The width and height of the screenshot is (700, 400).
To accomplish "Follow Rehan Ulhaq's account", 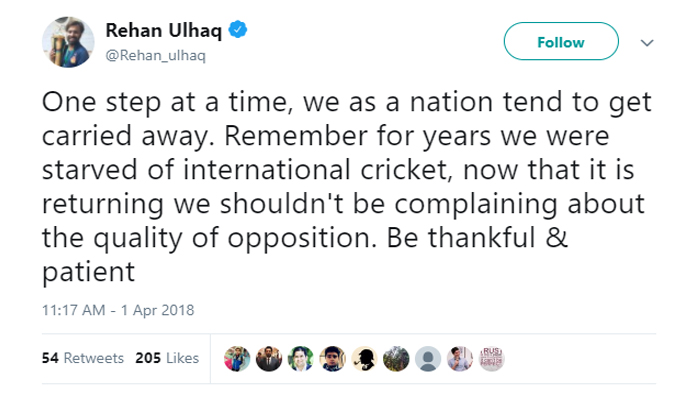I will click(x=561, y=42).
